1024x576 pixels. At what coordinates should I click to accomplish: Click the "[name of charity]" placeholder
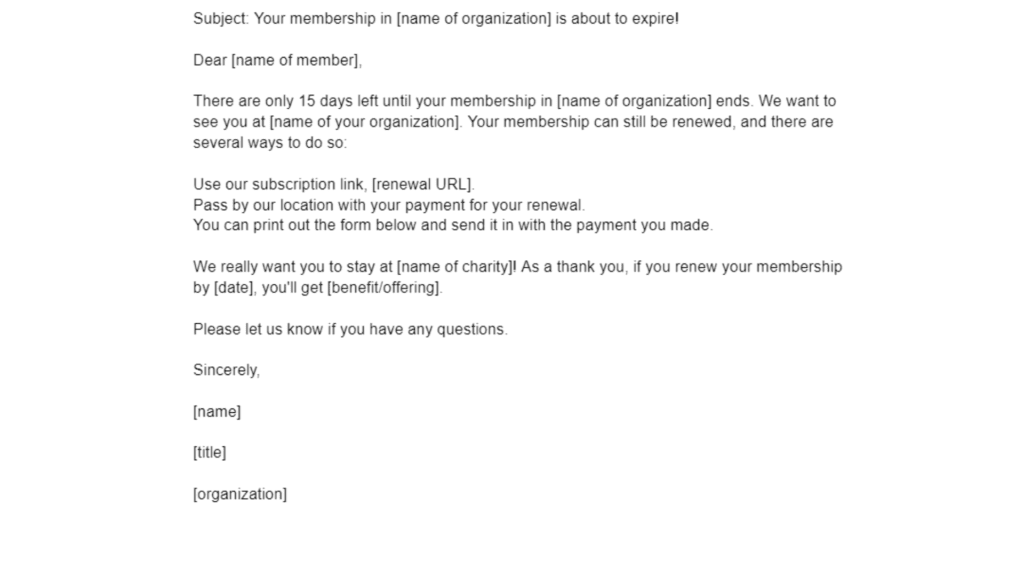456,267
